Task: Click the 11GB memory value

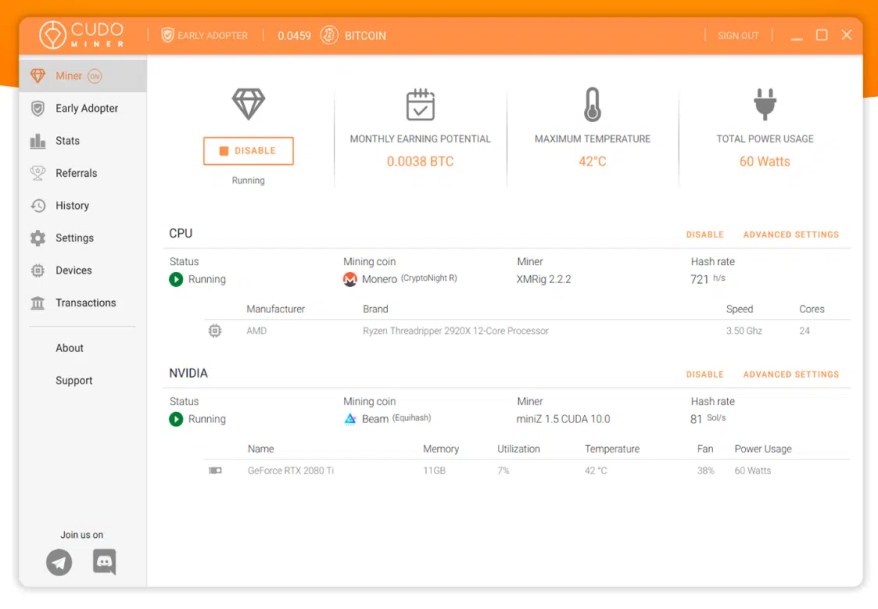Action: [x=435, y=471]
